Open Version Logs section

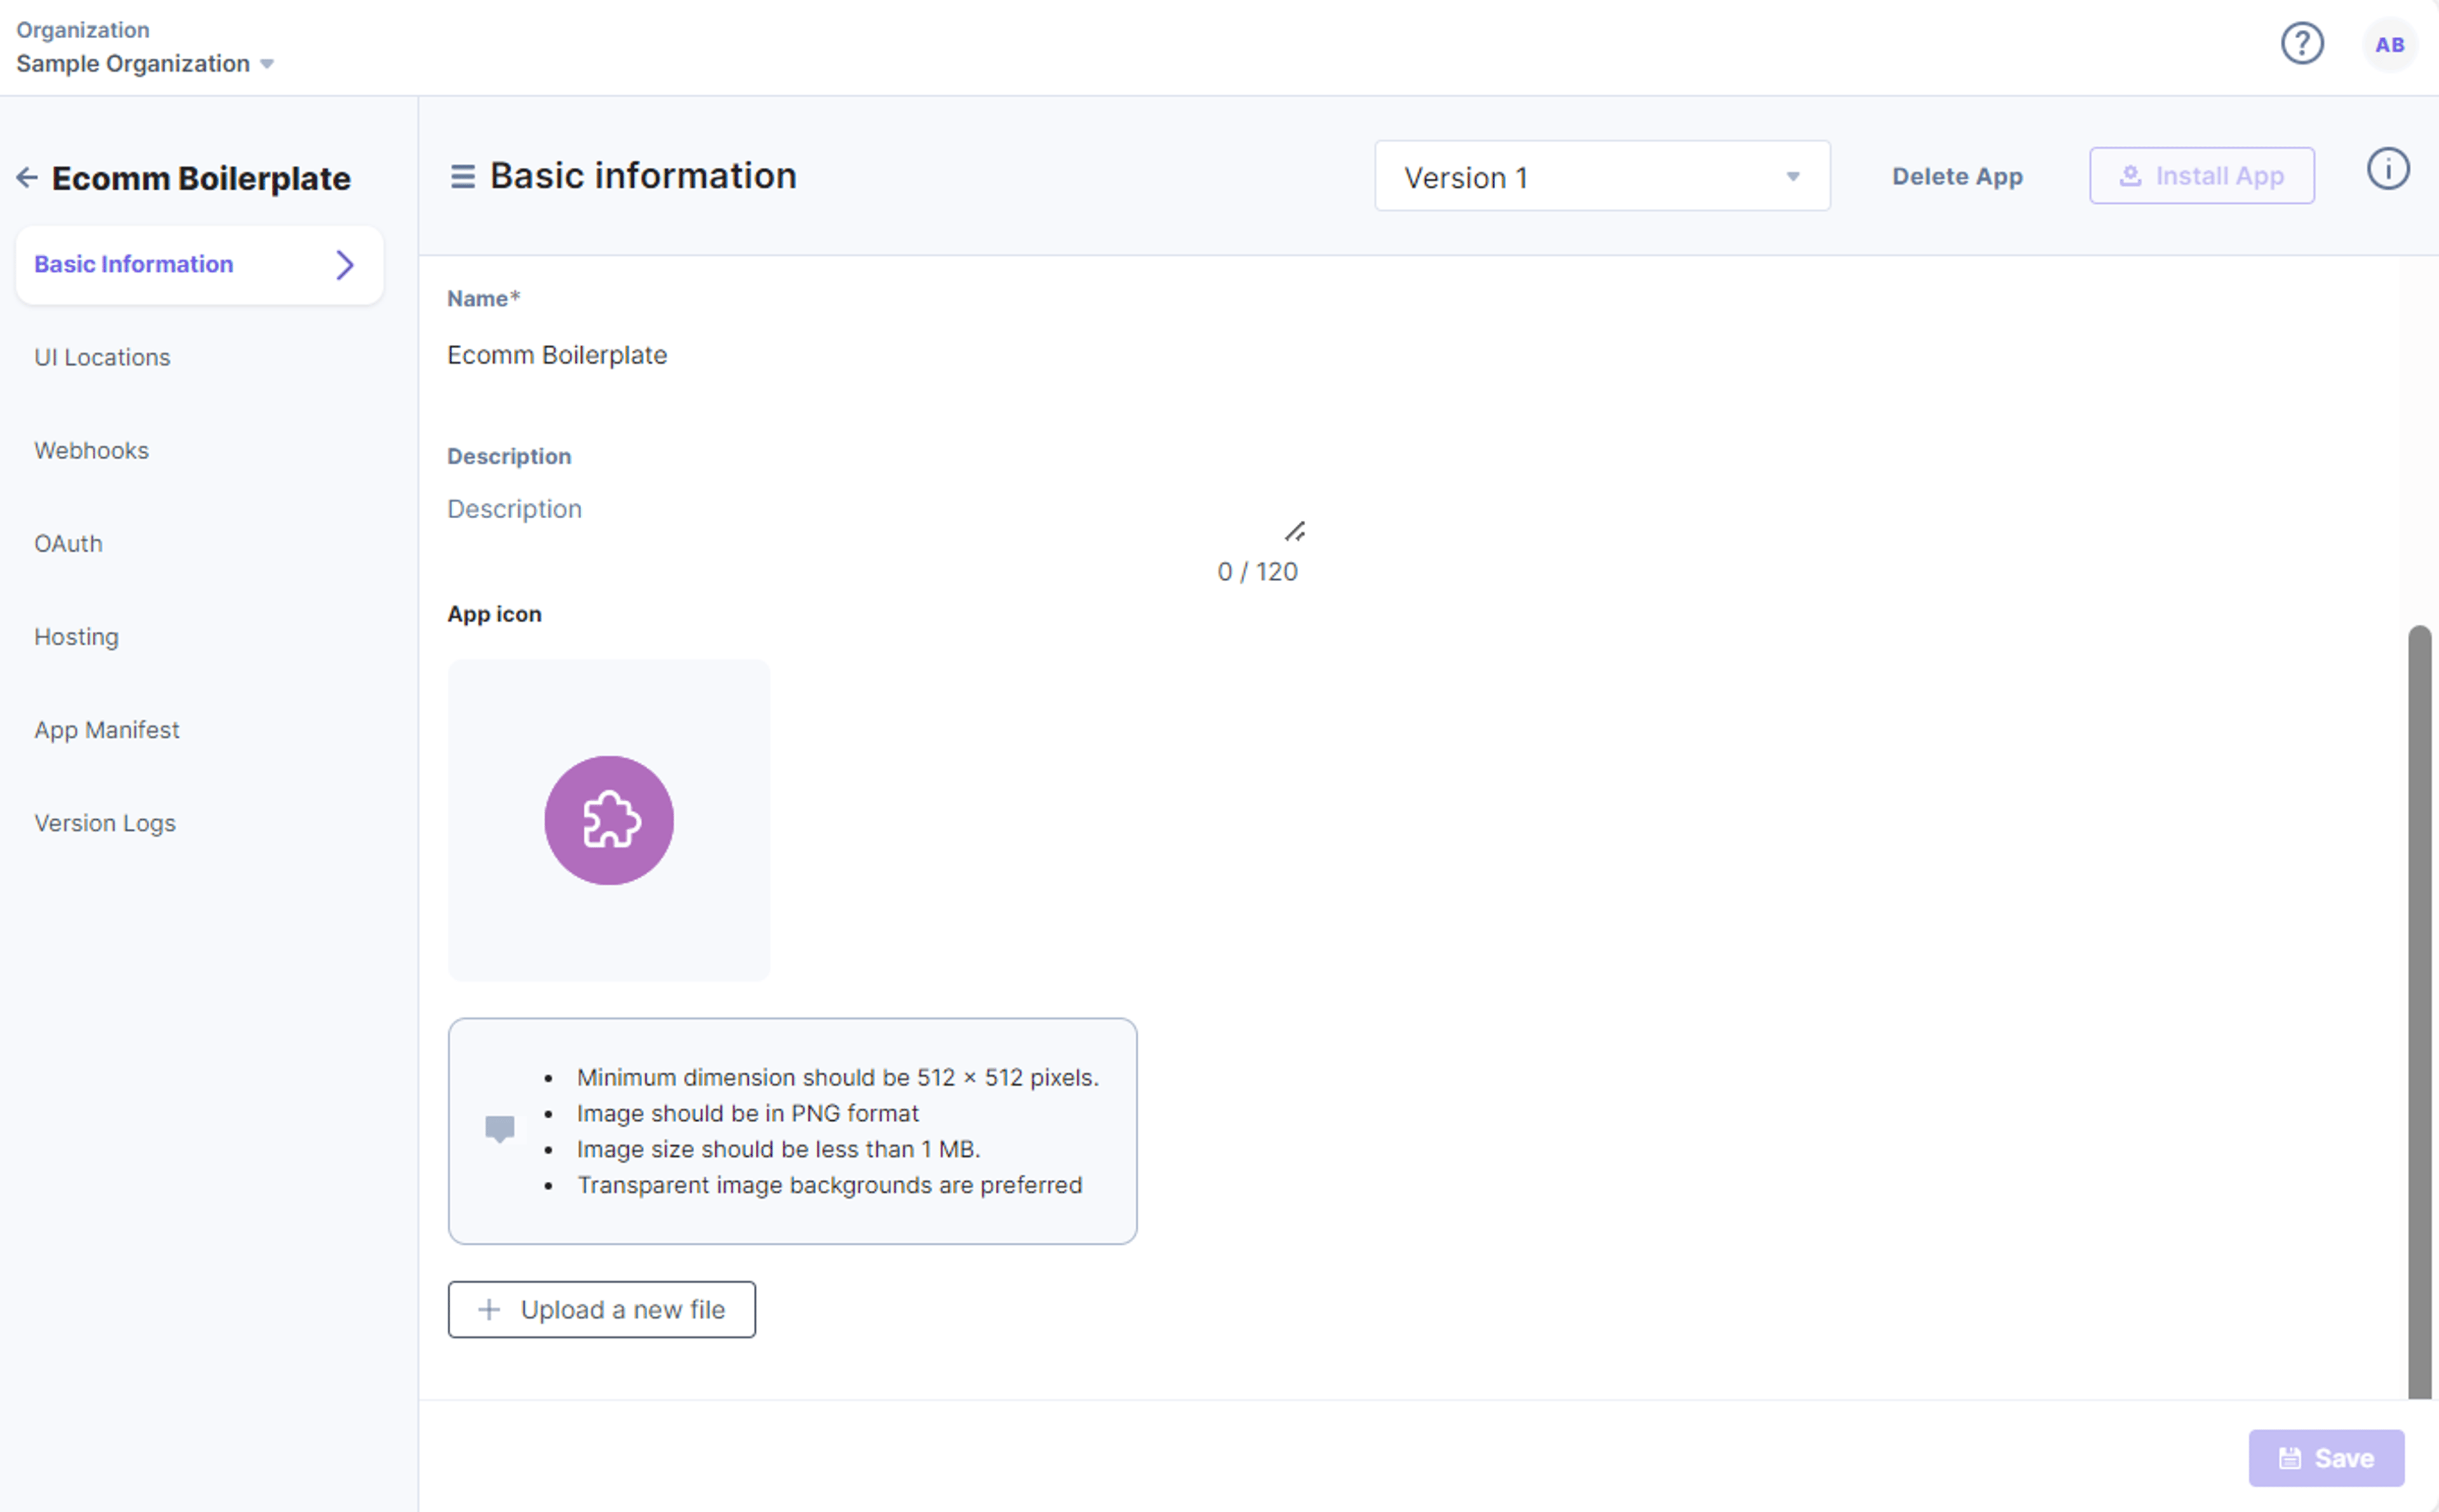(x=105, y=823)
